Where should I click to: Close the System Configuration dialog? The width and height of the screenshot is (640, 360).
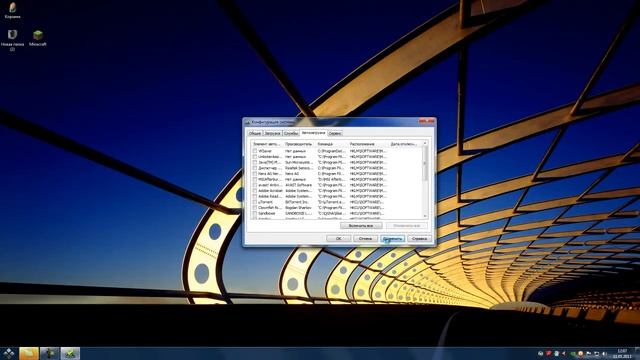point(427,121)
